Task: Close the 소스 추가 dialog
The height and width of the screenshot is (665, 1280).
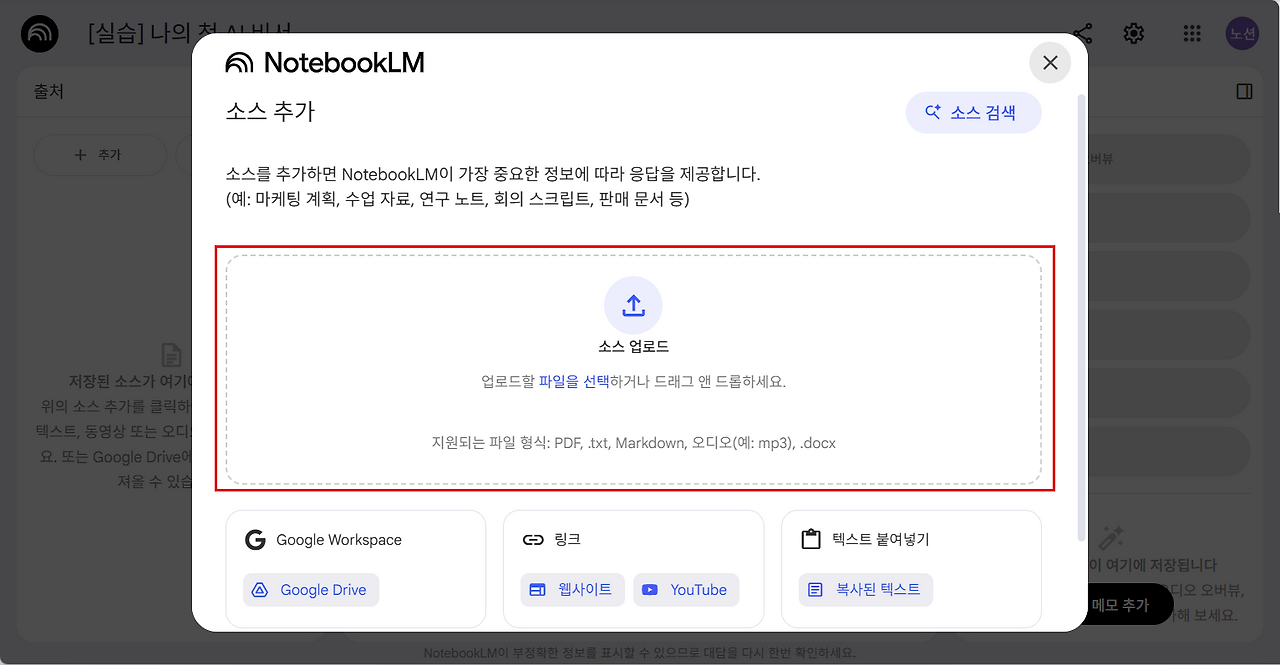Action: 1050,63
